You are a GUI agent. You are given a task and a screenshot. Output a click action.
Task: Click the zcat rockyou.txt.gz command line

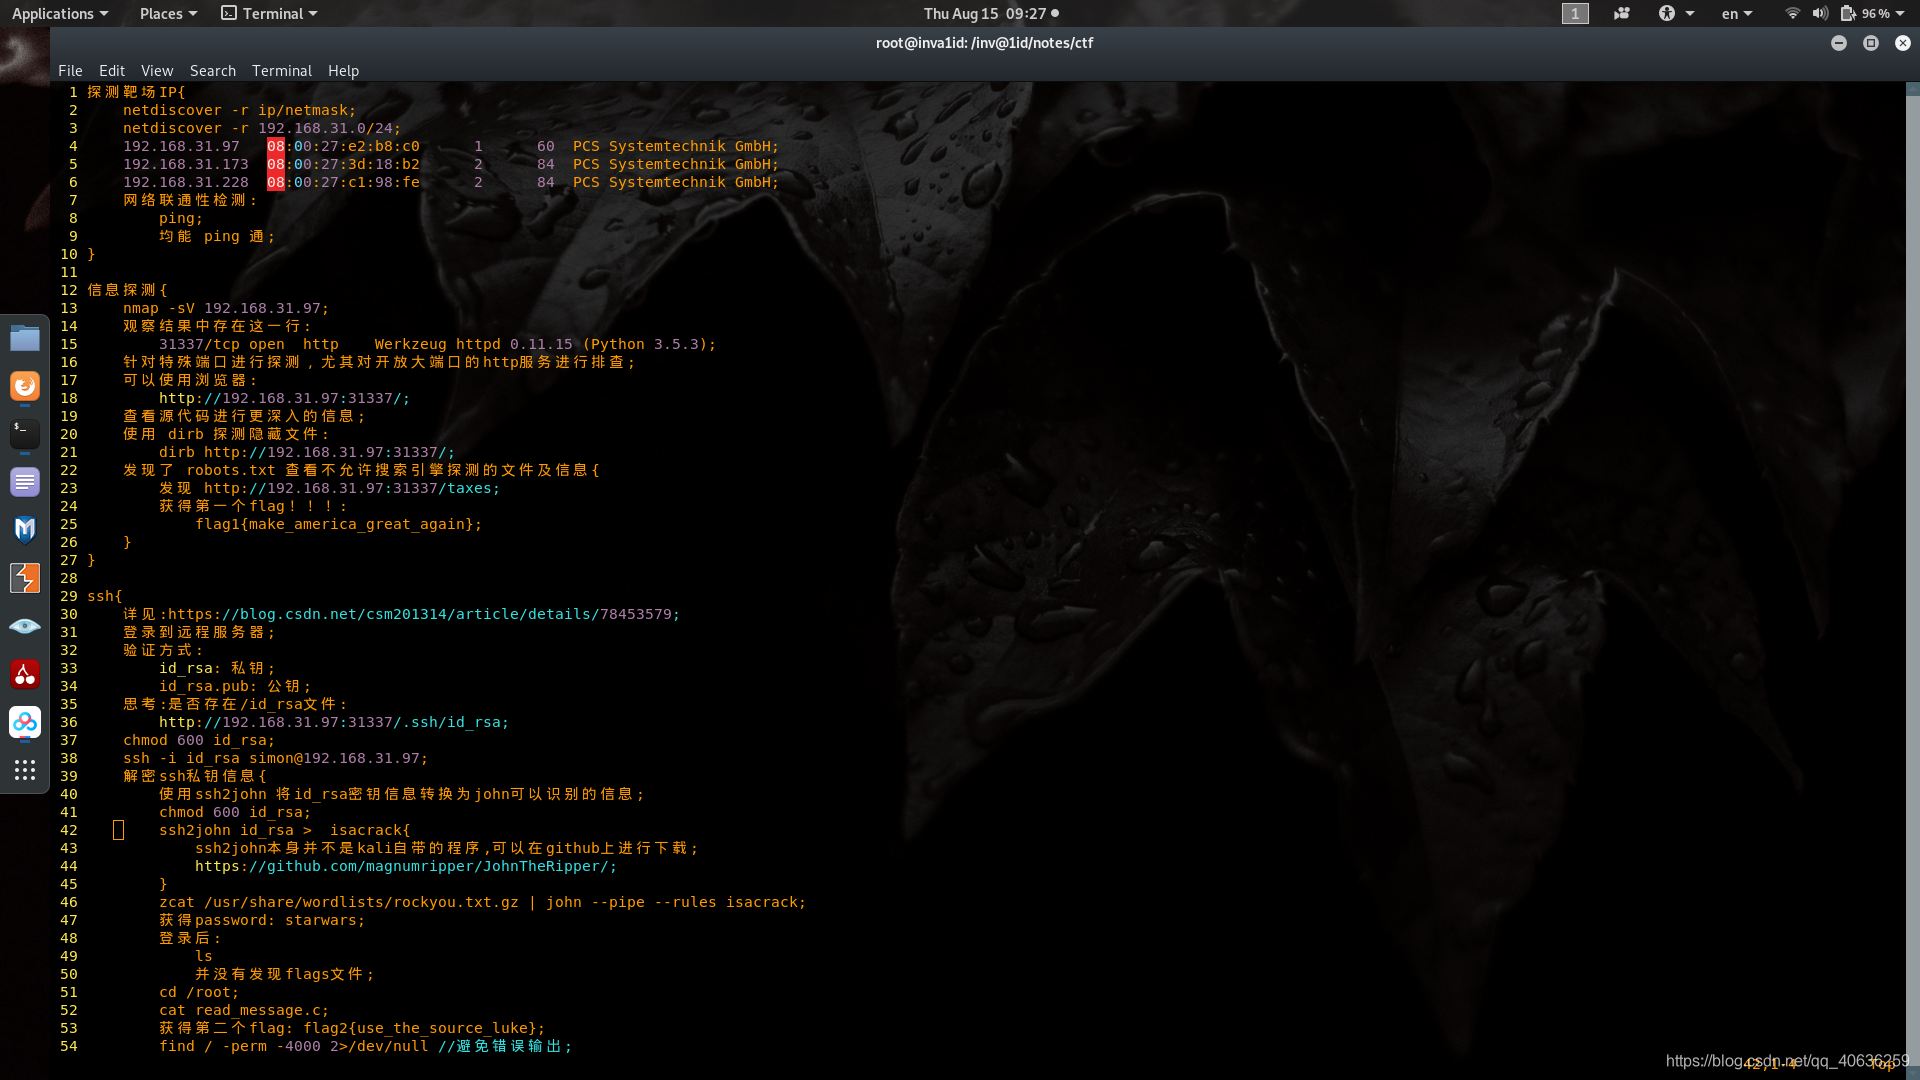coord(483,902)
